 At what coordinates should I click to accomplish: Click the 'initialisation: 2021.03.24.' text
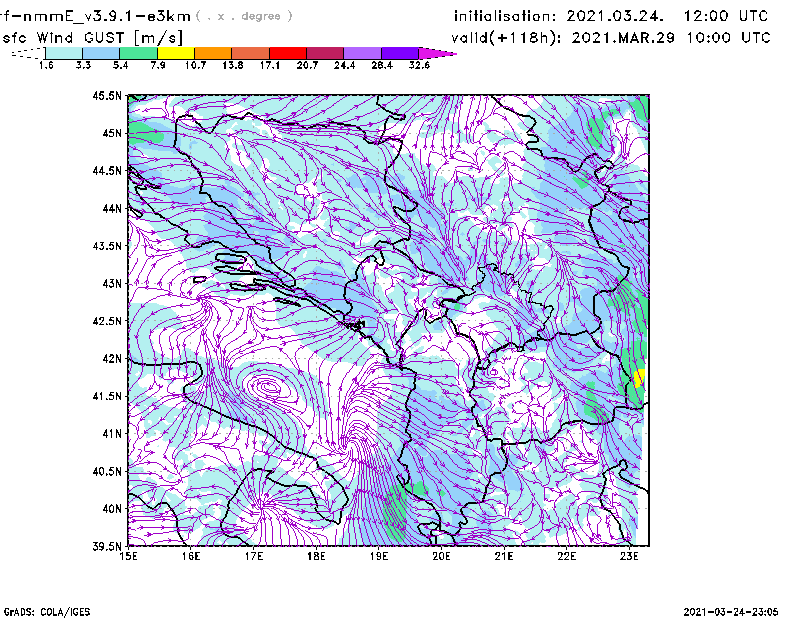pos(559,16)
